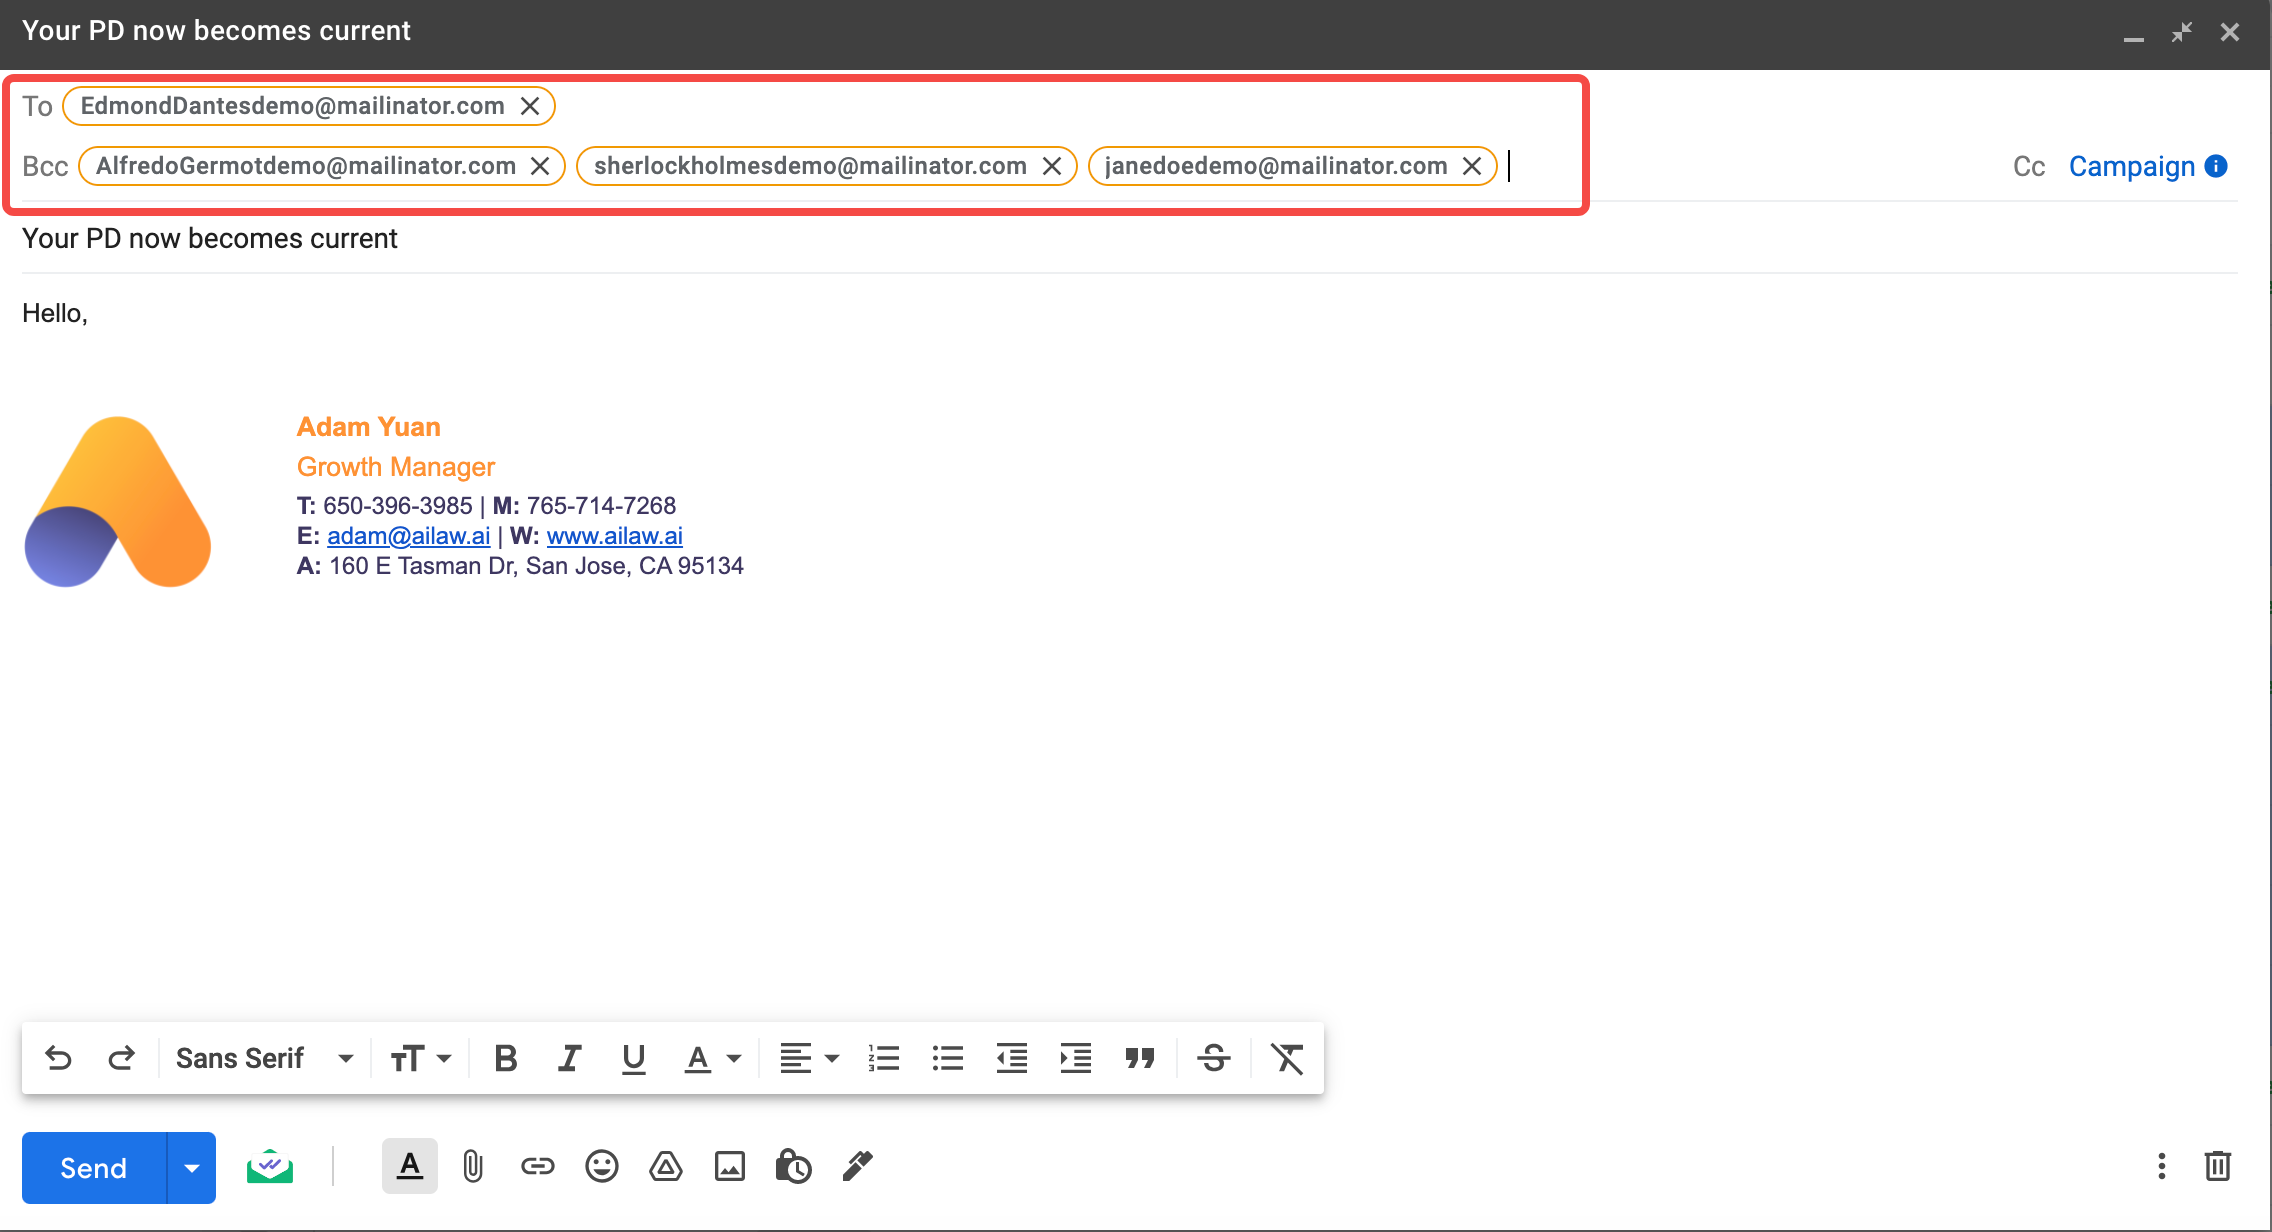Discard the draft with trash icon
Viewport: 2272px width, 1232px height.
(2218, 1166)
